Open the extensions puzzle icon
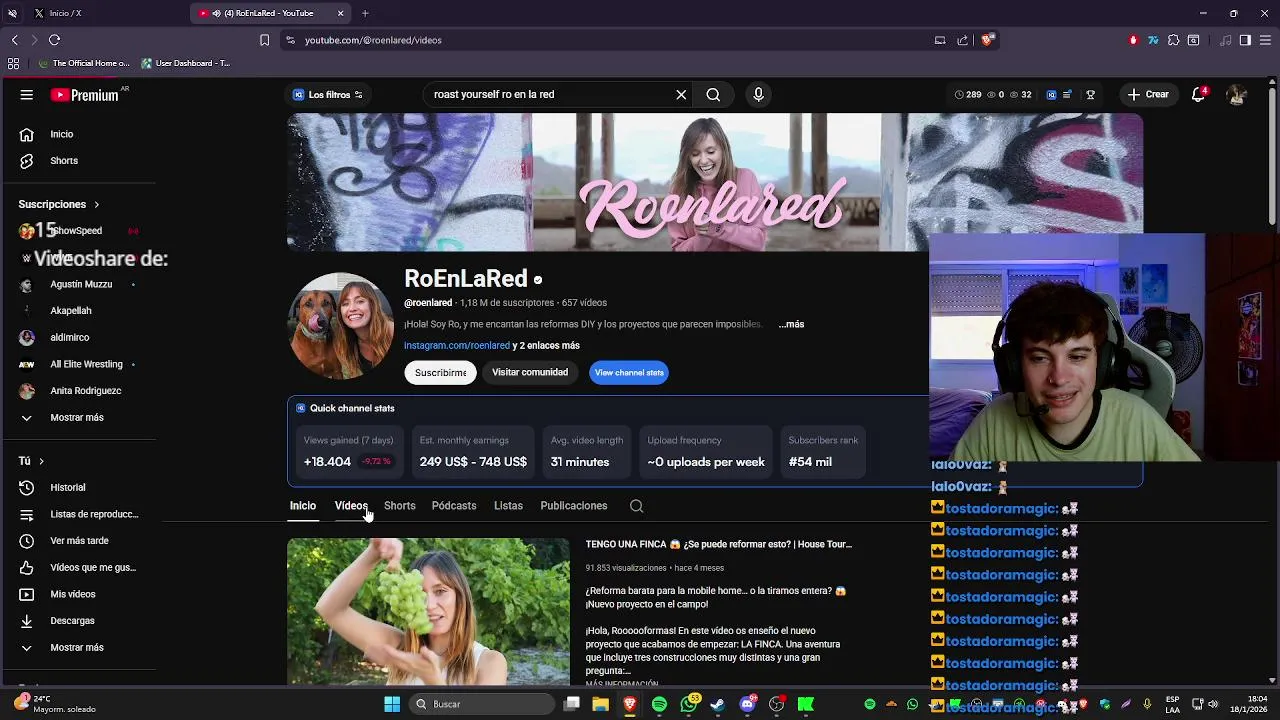This screenshot has height=720, width=1280. [x=1173, y=40]
